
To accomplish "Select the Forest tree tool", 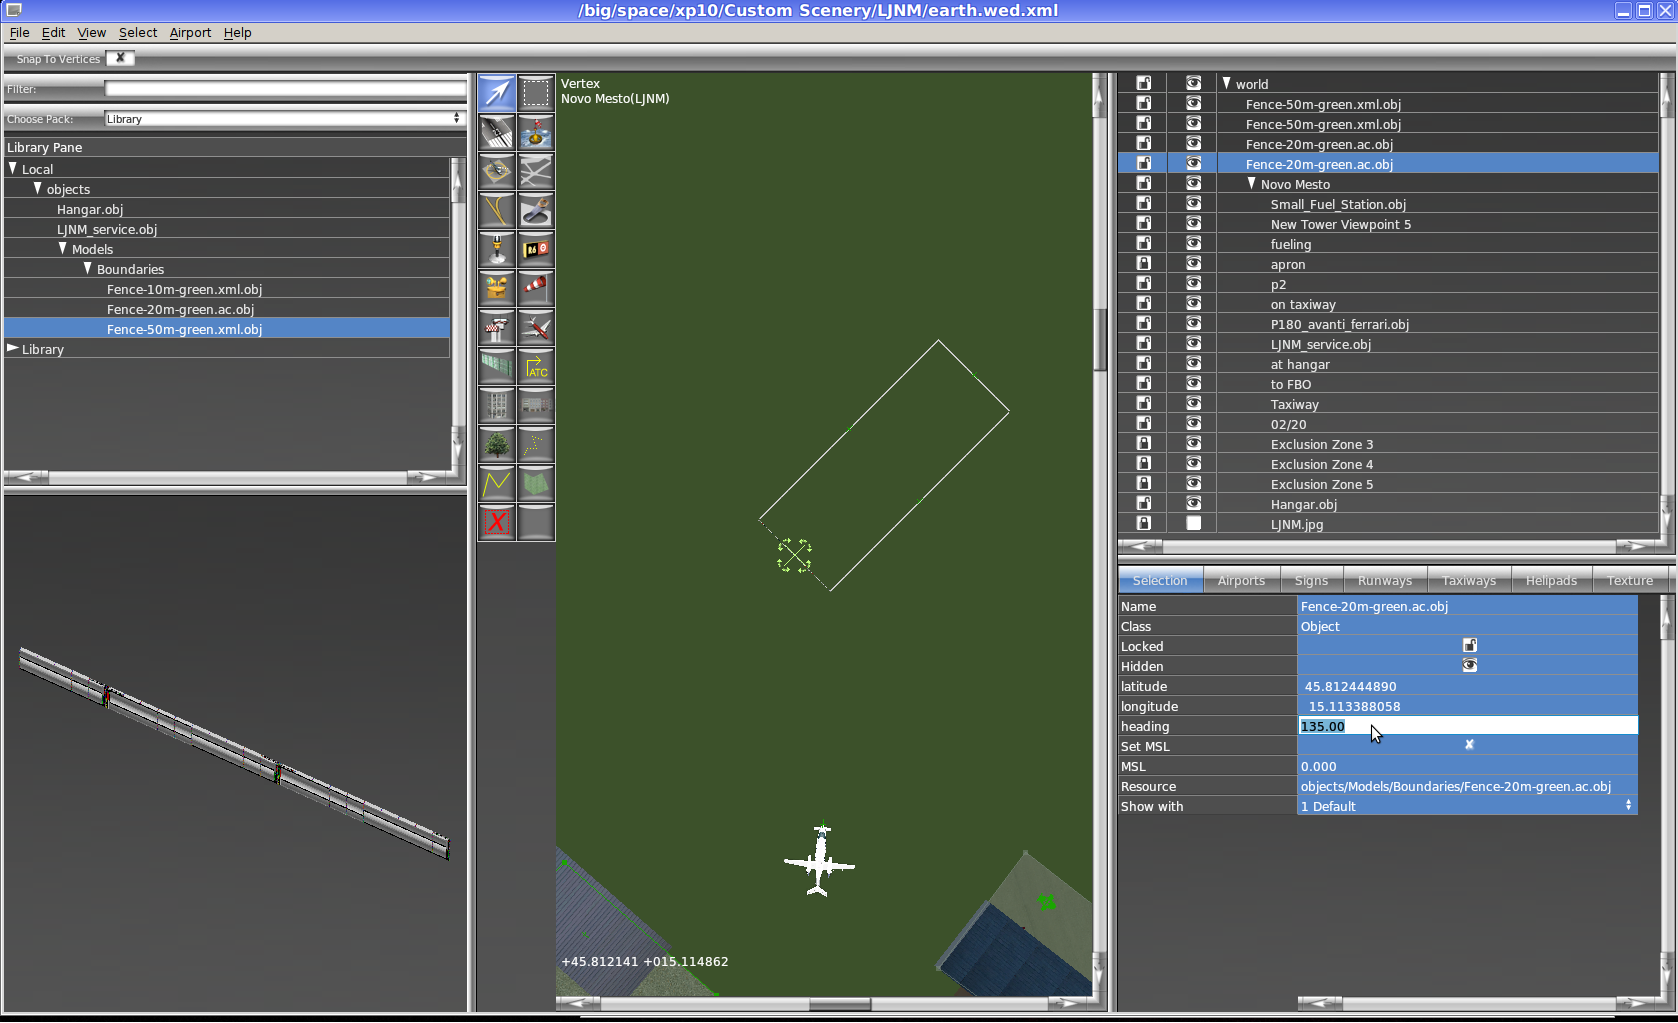I will [x=496, y=444].
